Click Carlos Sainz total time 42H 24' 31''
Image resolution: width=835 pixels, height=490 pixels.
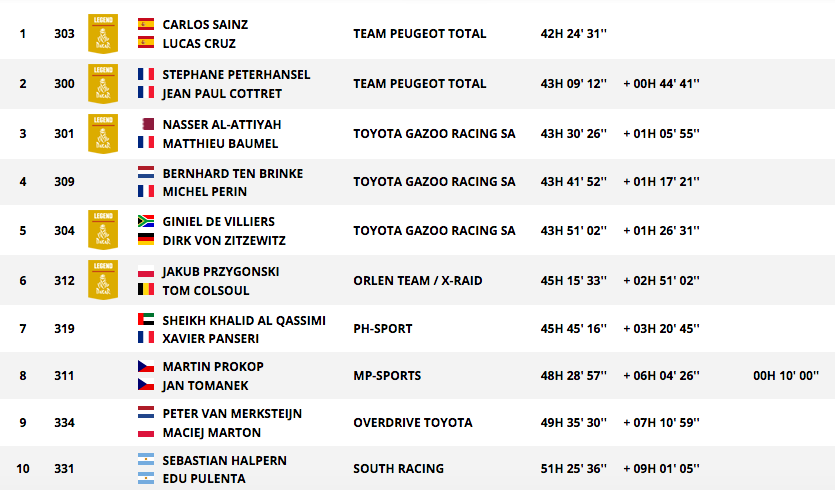pos(574,34)
